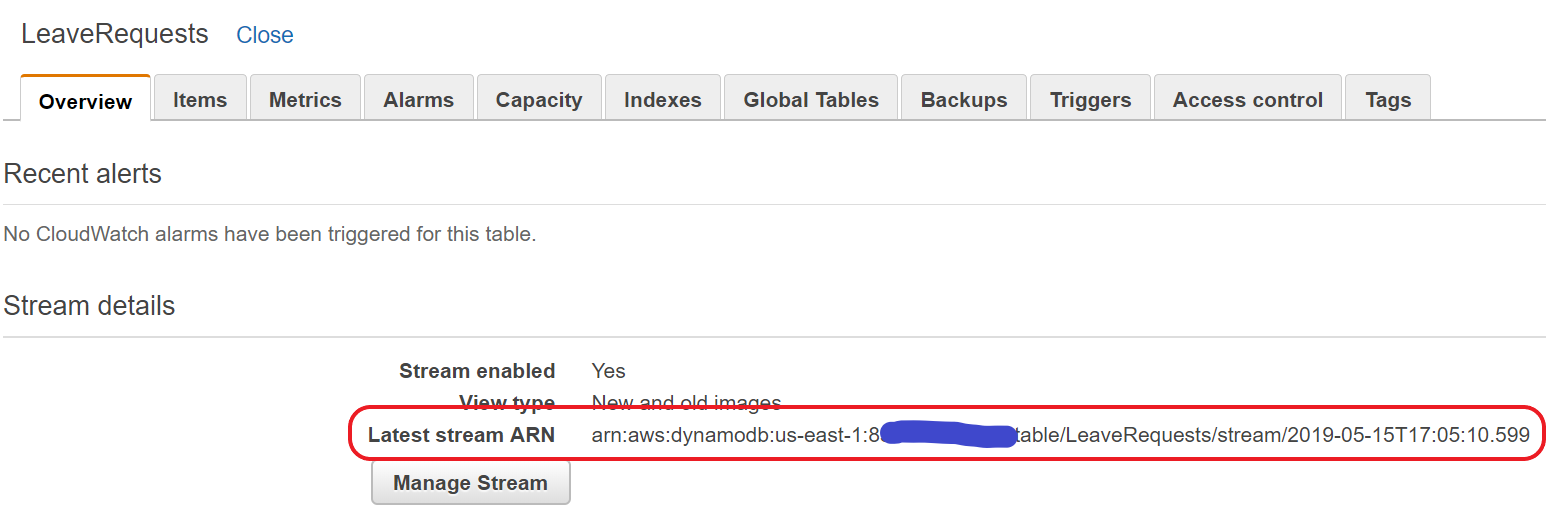This screenshot has width=1546, height=519.
Task: Select the Access control tab
Action: tap(1247, 99)
